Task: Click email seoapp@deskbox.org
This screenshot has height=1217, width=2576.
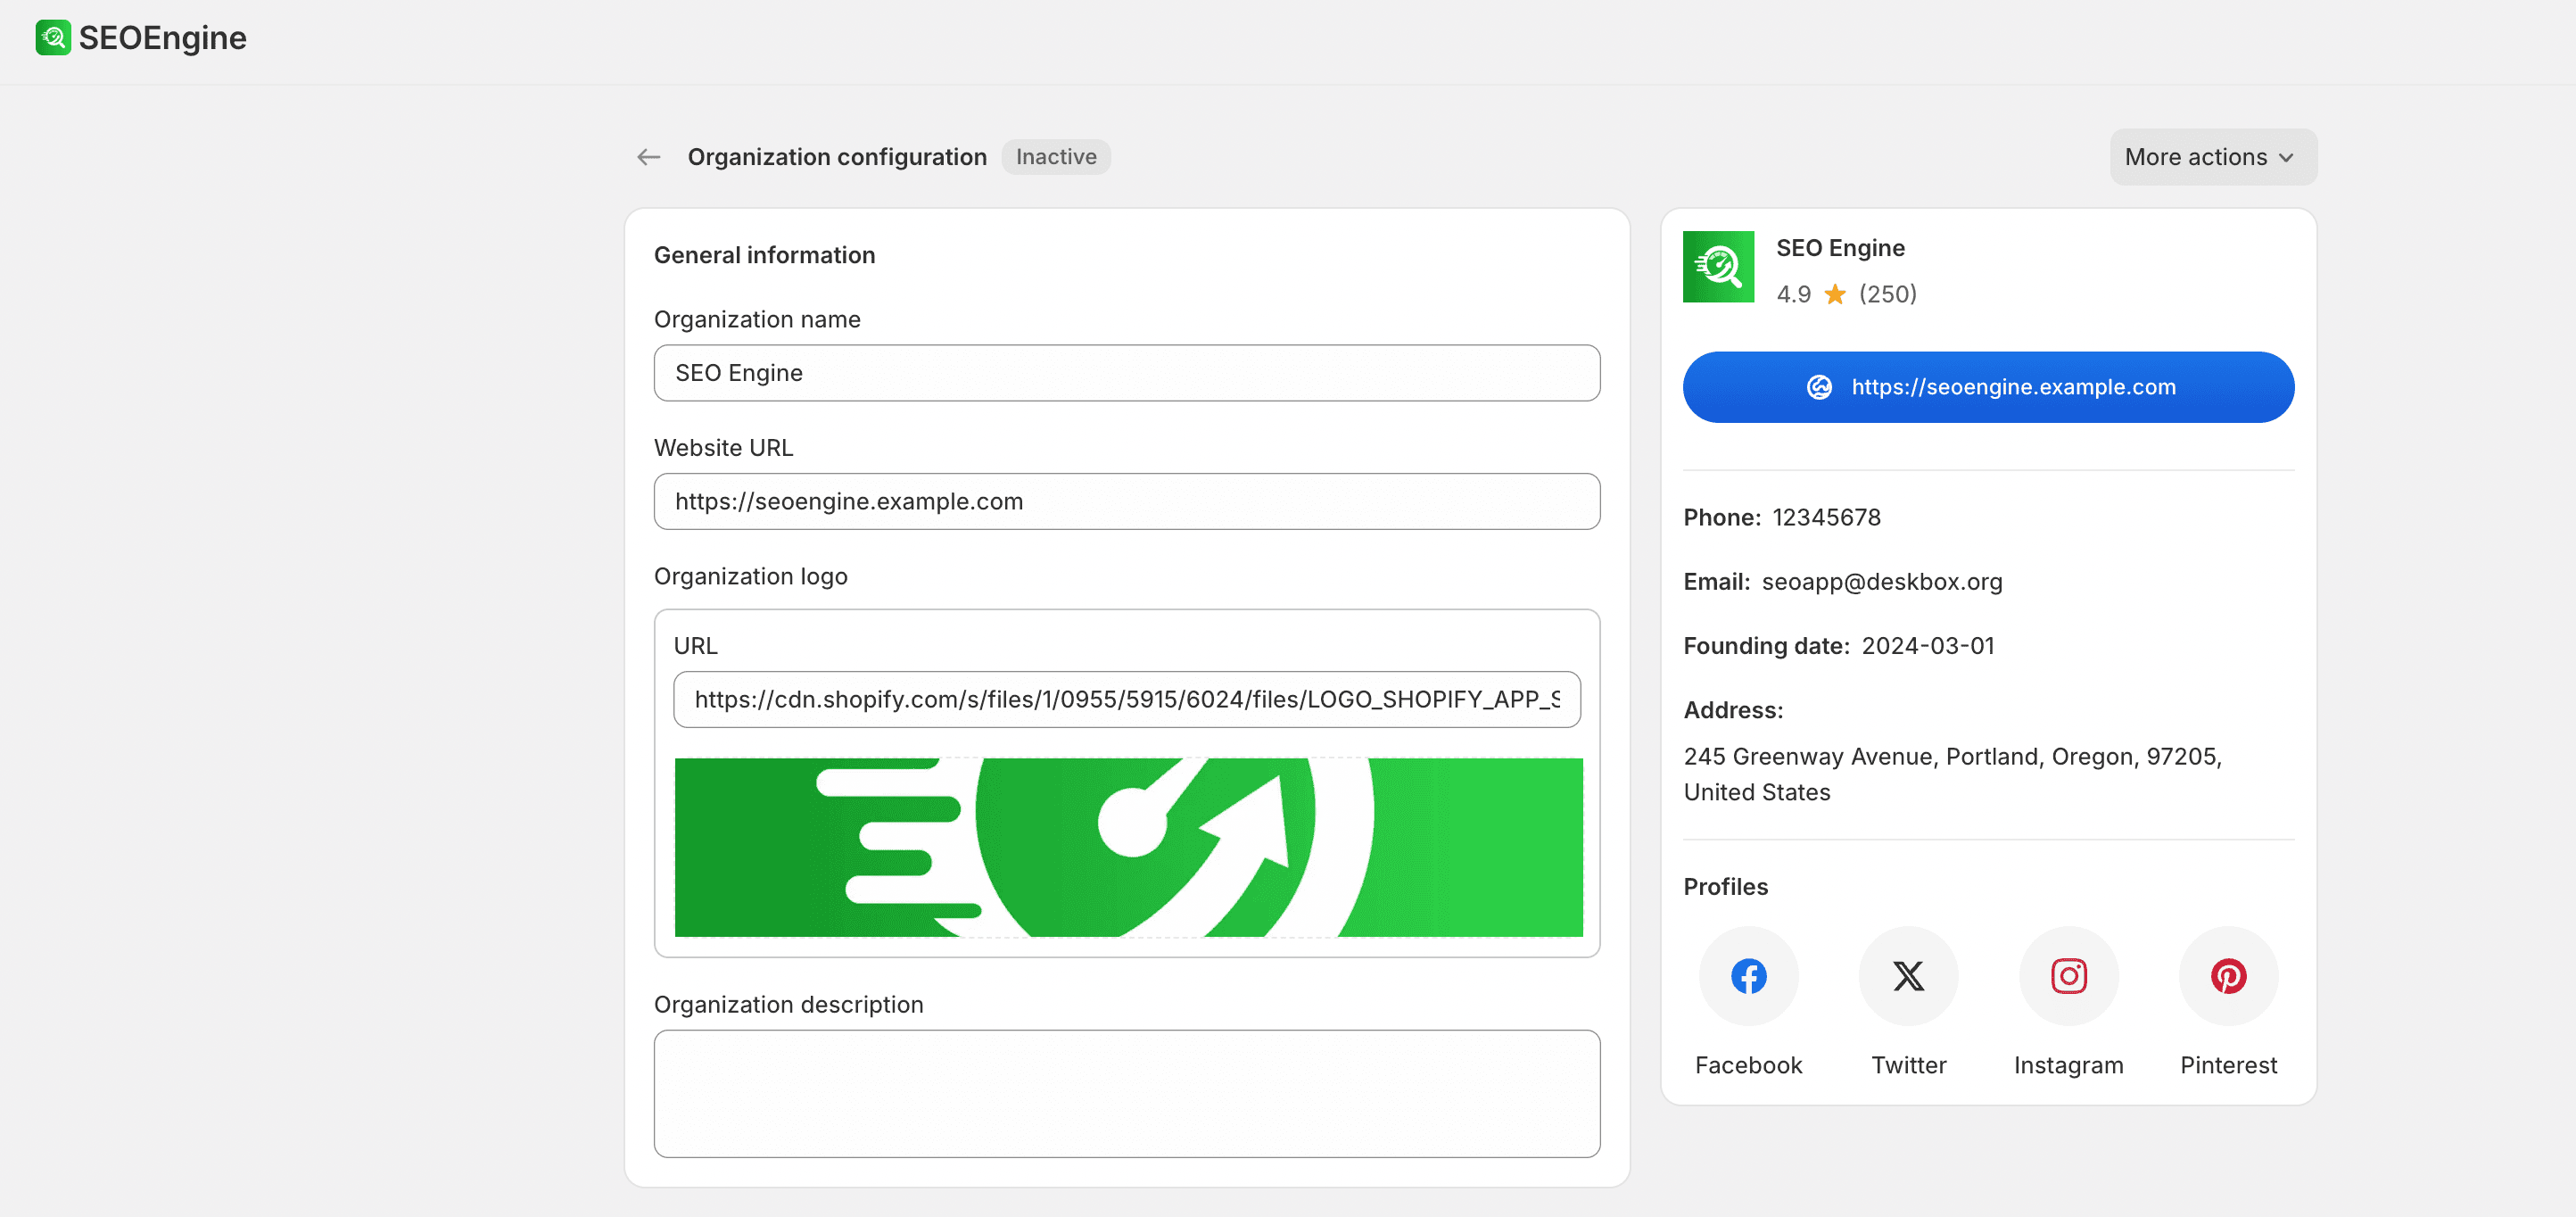Action: (x=1881, y=582)
